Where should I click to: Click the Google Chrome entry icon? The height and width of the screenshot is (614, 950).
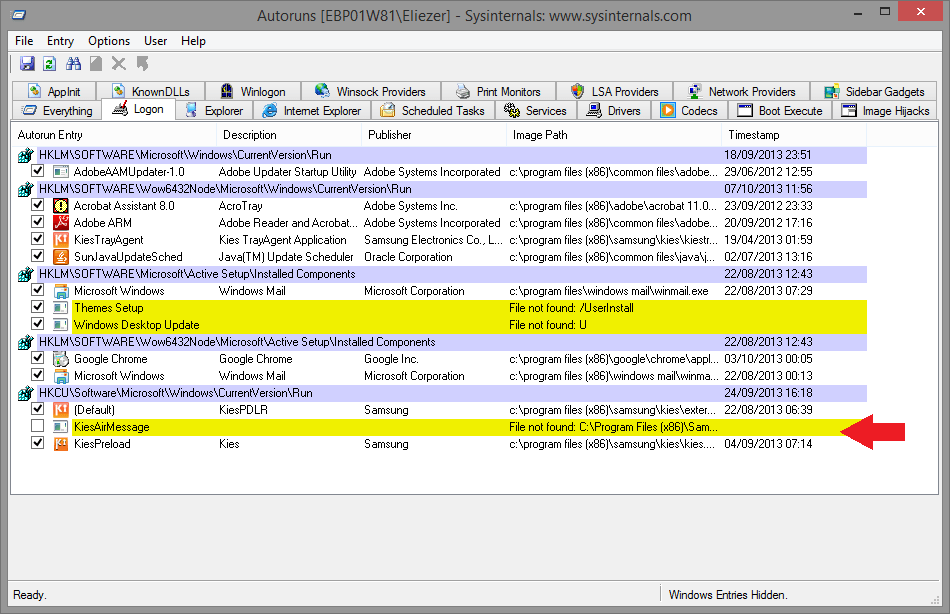[x=60, y=359]
